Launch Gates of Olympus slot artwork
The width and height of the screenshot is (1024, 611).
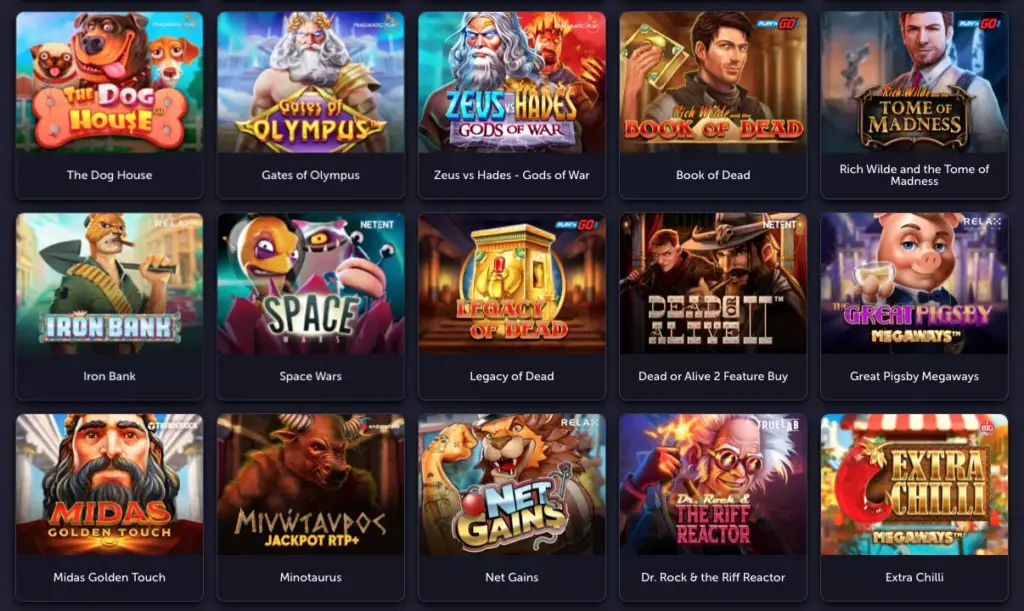(x=310, y=82)
